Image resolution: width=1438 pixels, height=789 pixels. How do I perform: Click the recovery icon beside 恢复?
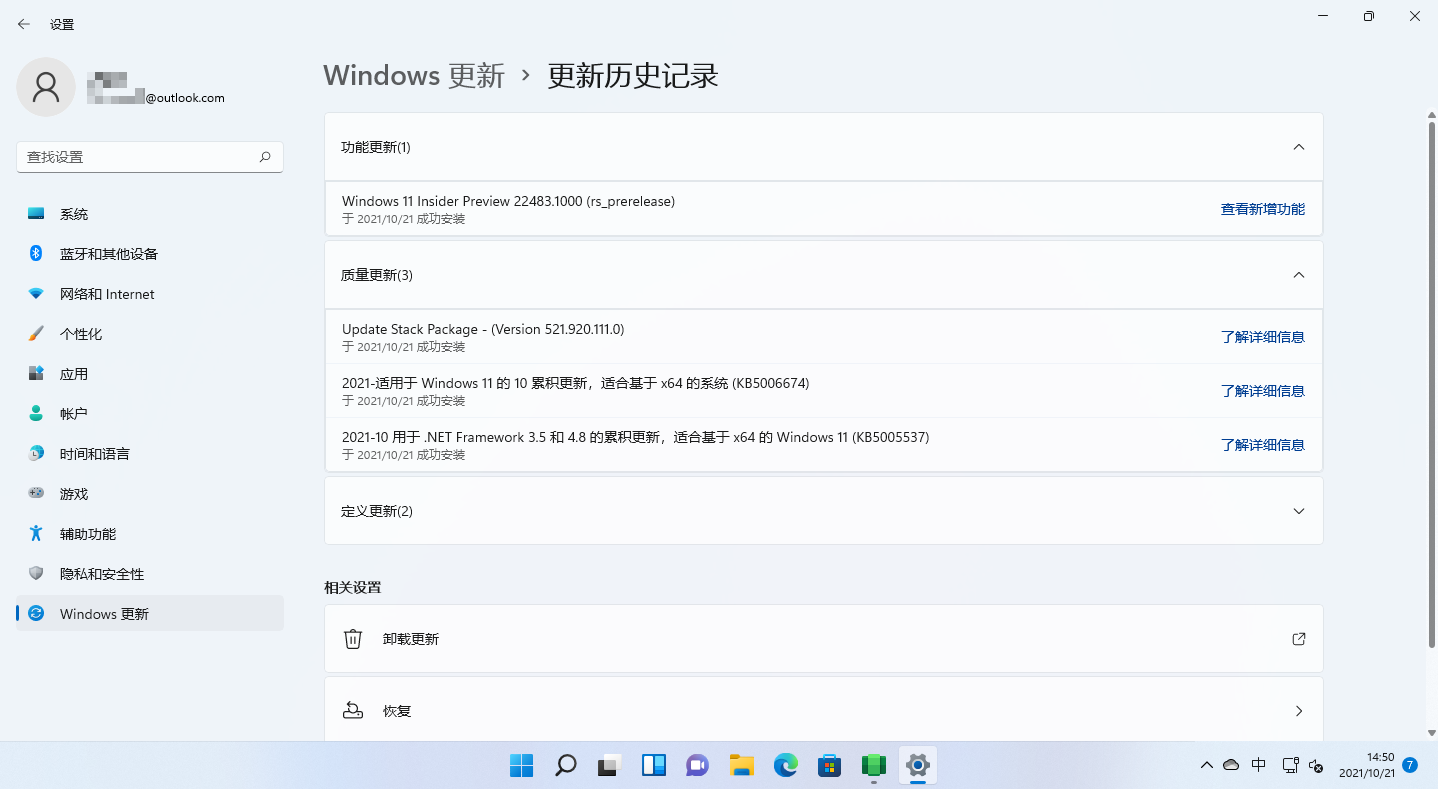click(x=353, y=711)
